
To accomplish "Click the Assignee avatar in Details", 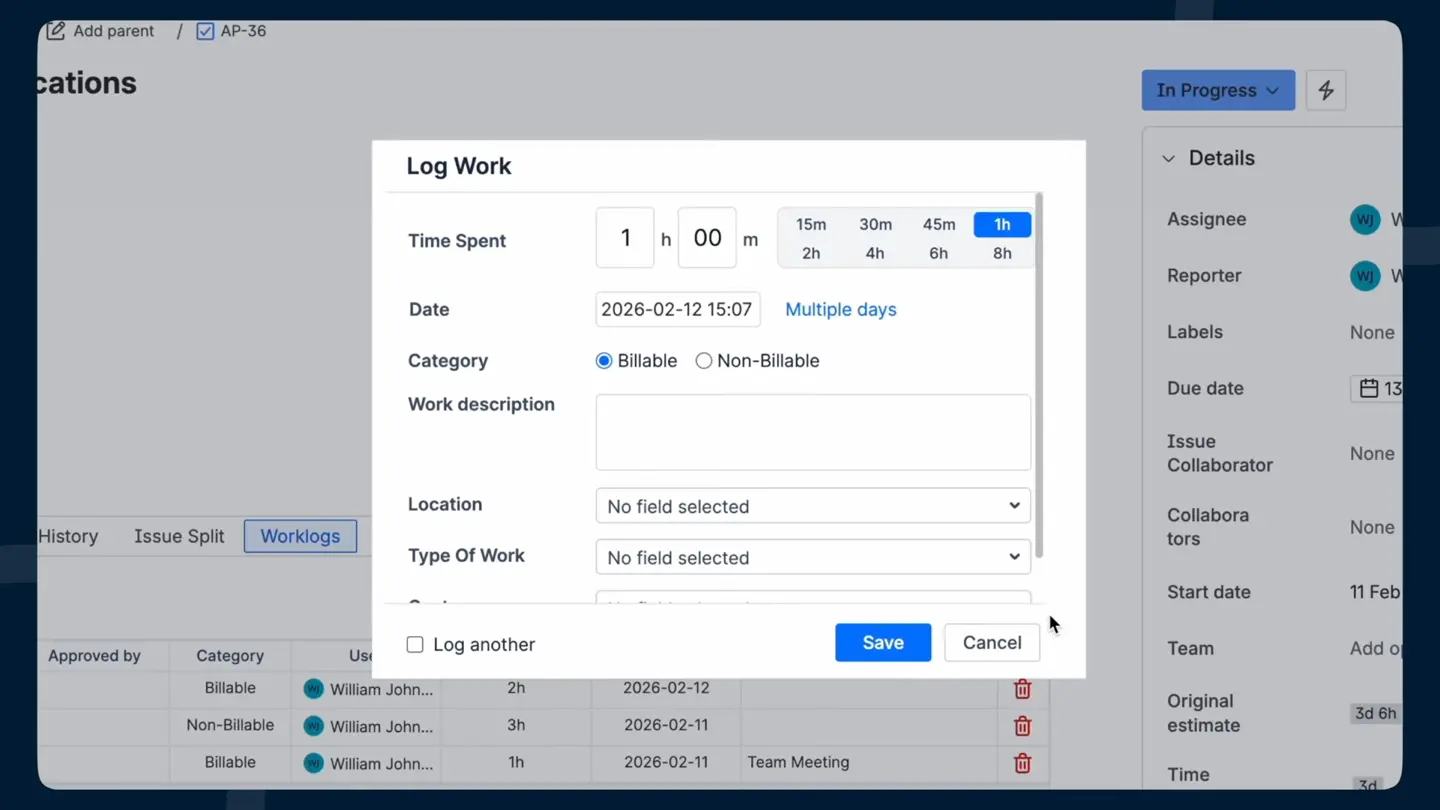I will [x=1365, y=219].
